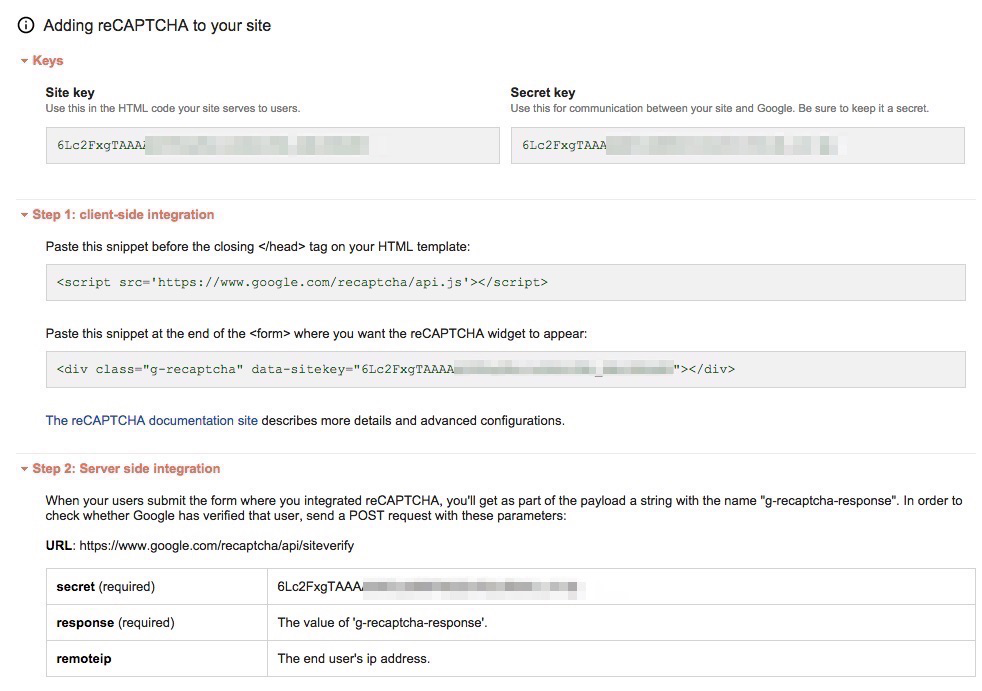This screenshot has height=691, width=982.
Task: Click the response (required) table row
Action: pos(155,623)
